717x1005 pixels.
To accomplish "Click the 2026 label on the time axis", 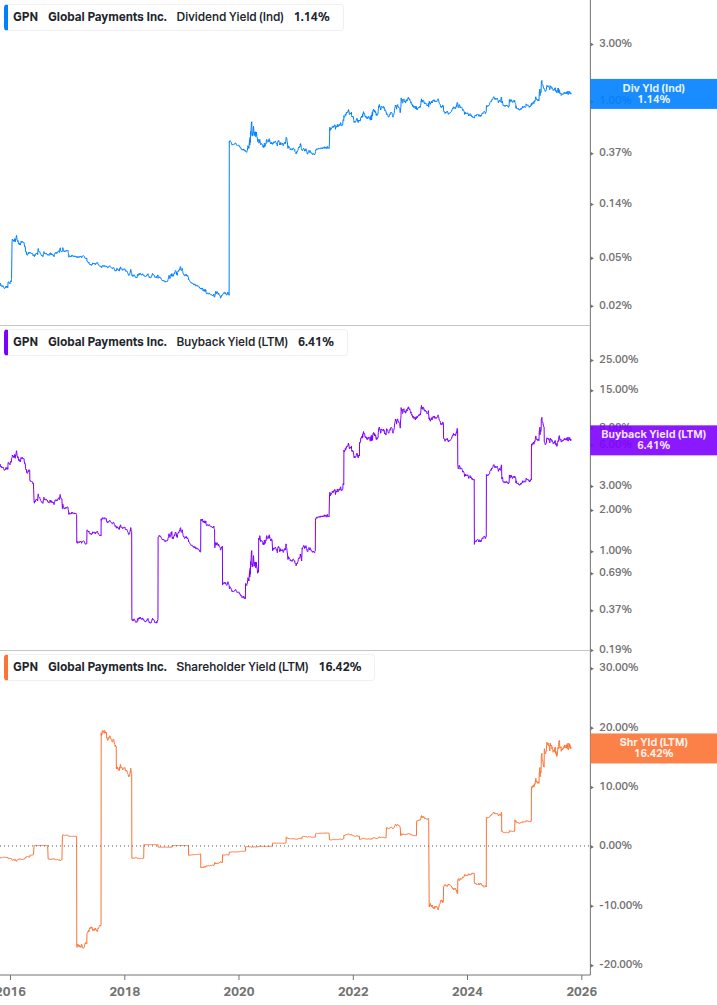I will [x=581, y=991].
